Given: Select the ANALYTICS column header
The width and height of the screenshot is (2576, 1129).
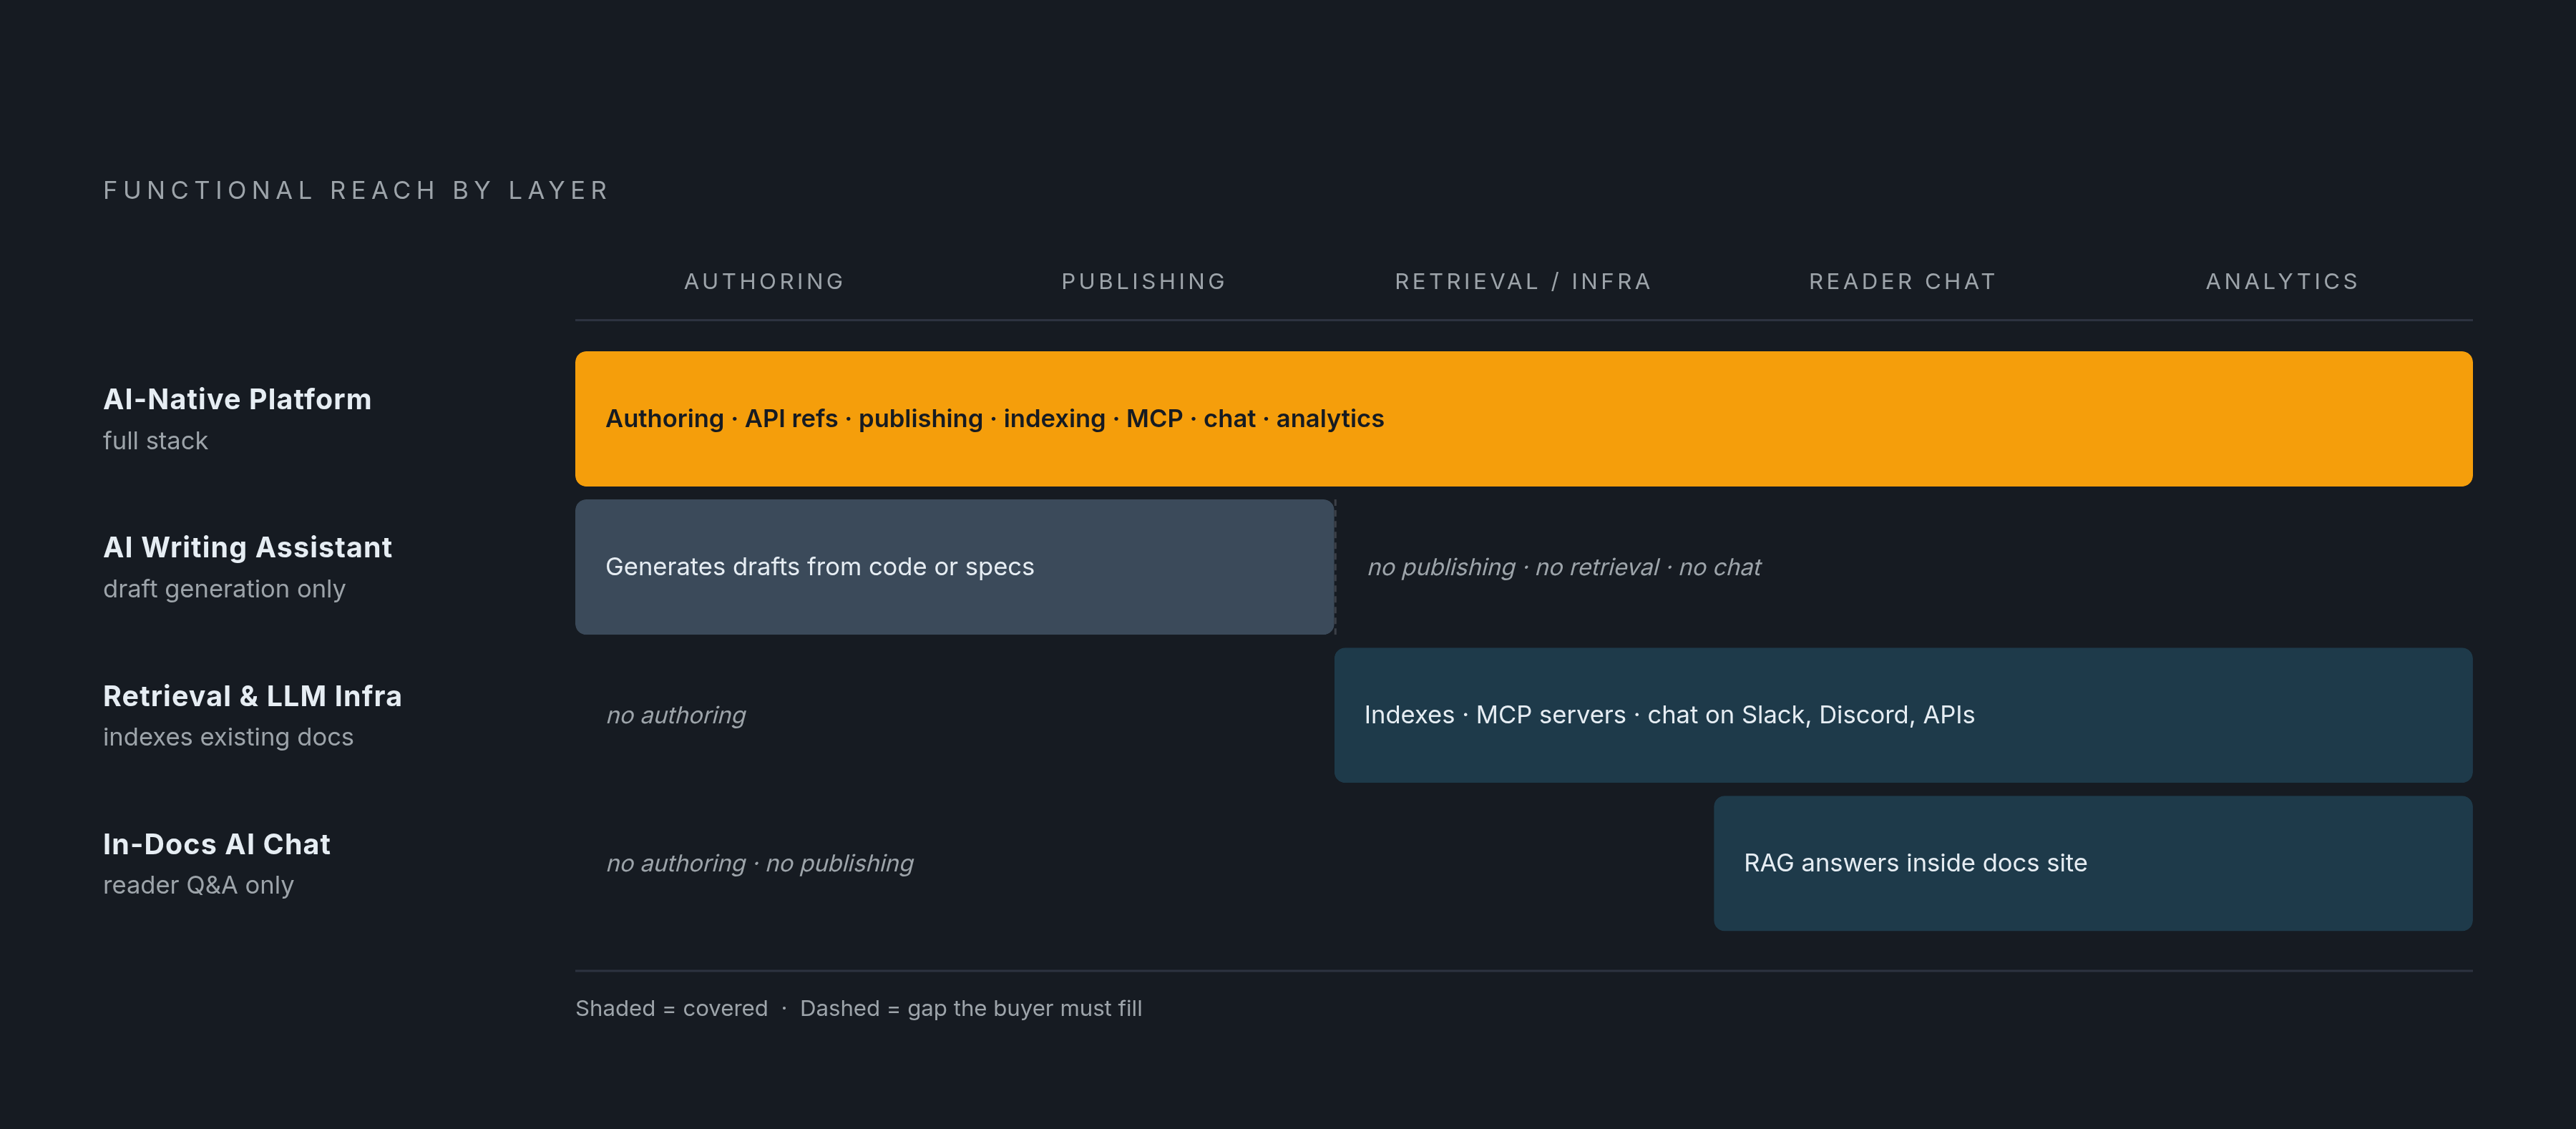Looking at the screenshot, I should (2282, 282).
